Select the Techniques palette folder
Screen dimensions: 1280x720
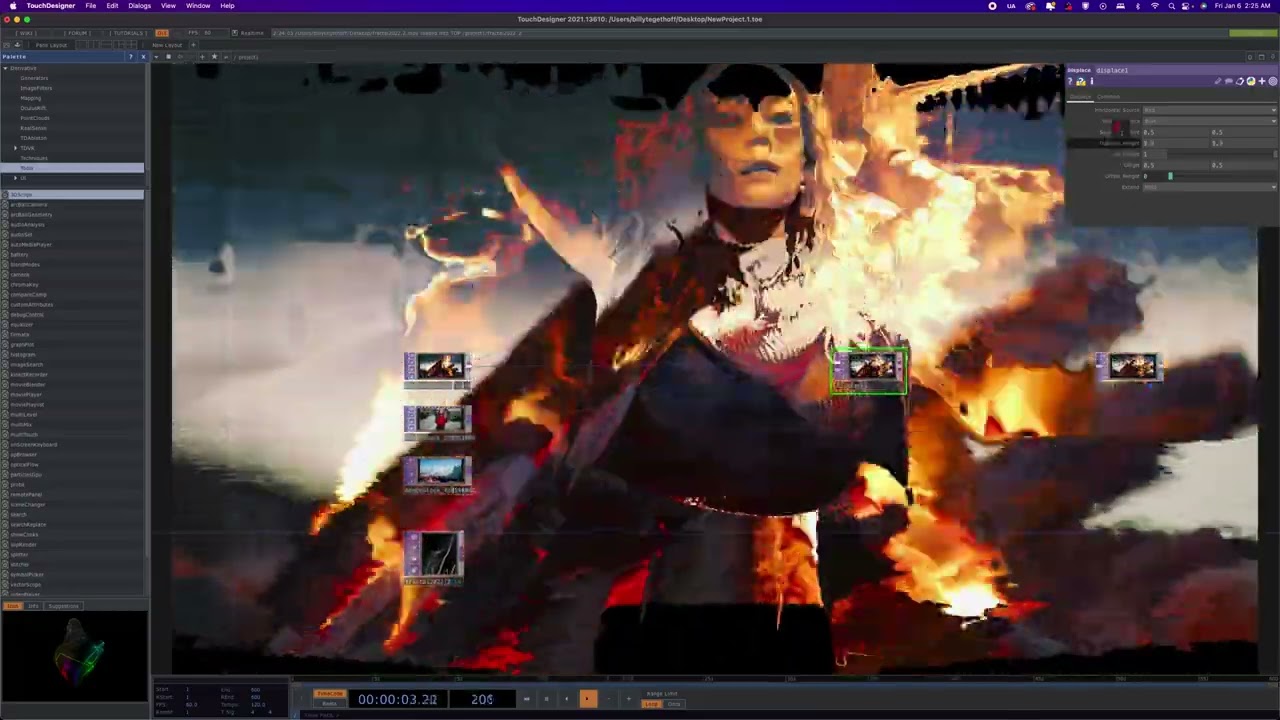34,158
